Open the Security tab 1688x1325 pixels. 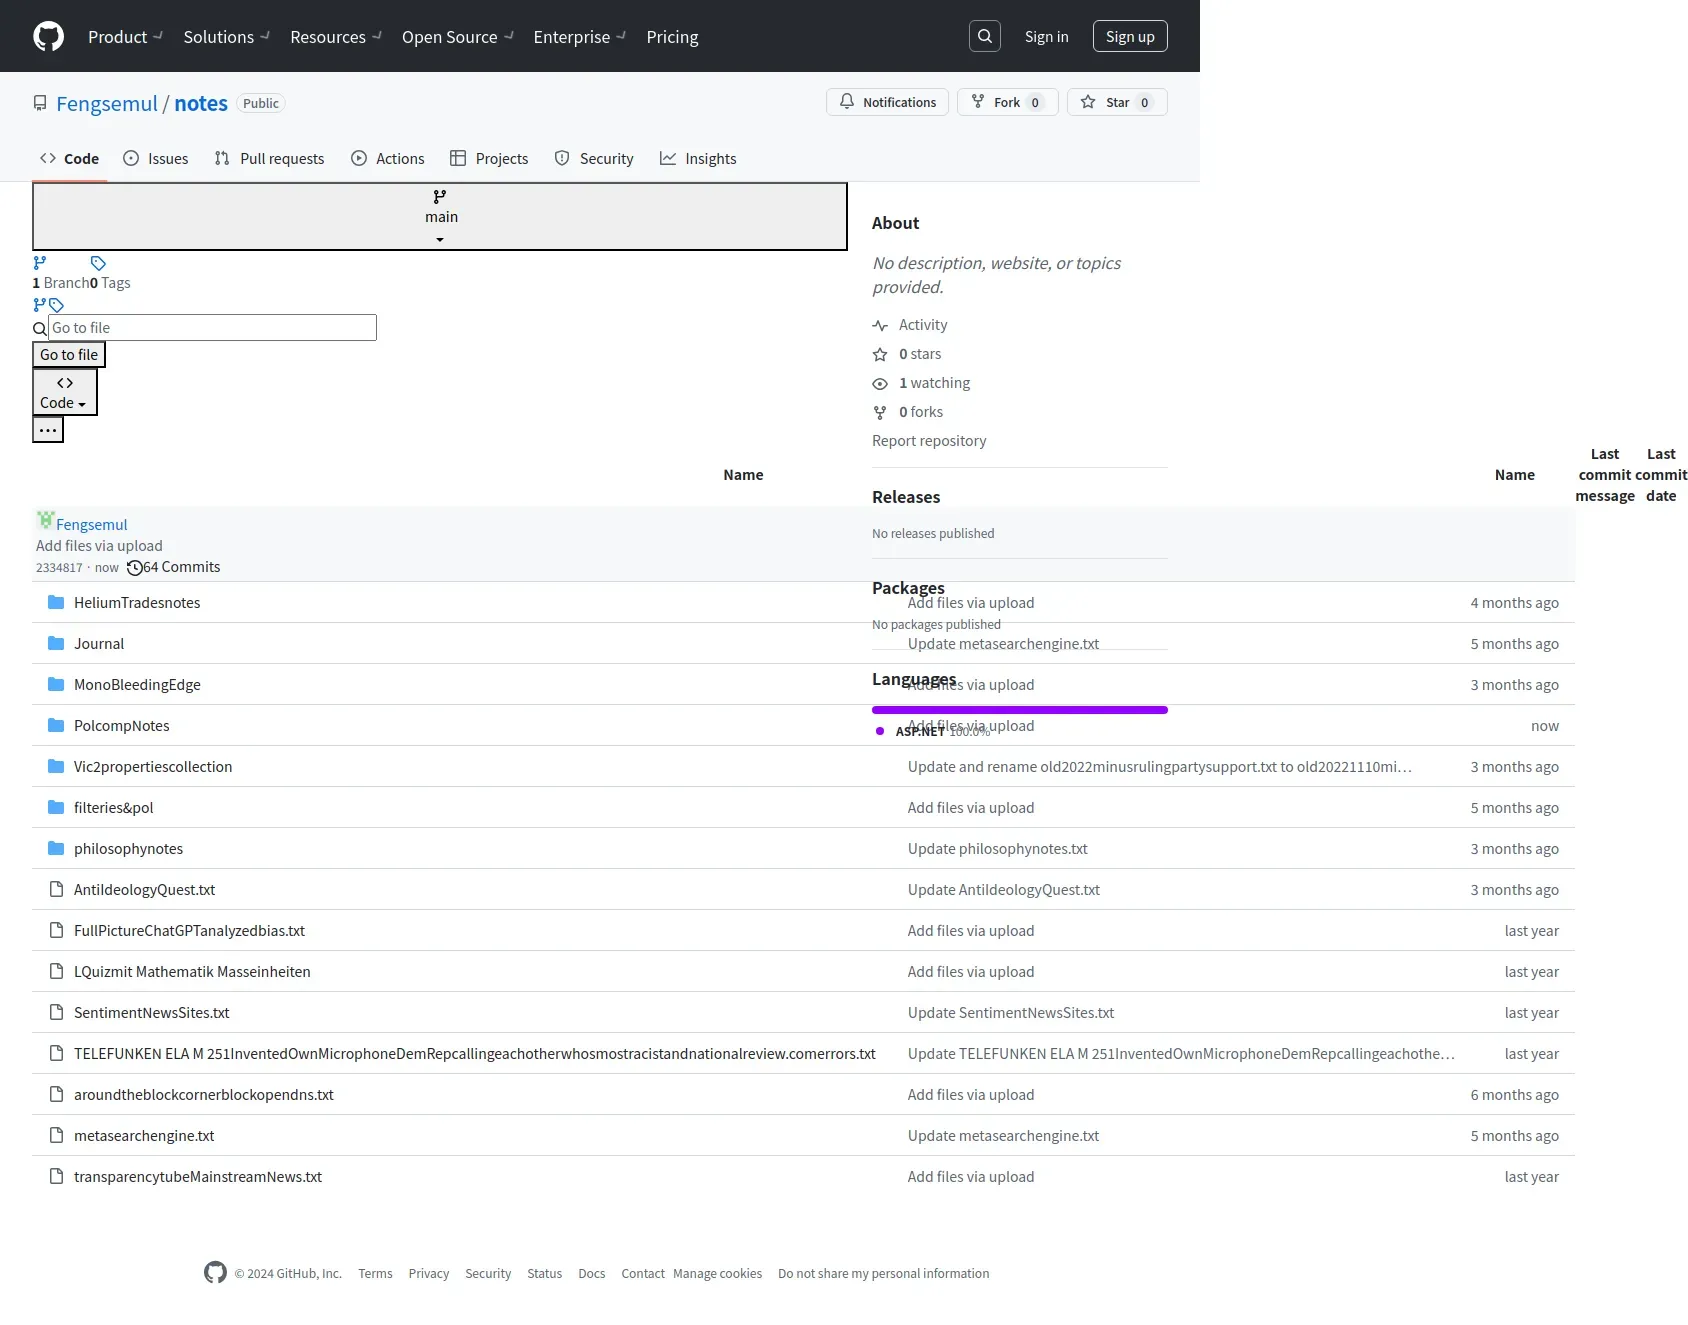coord(594,158)
